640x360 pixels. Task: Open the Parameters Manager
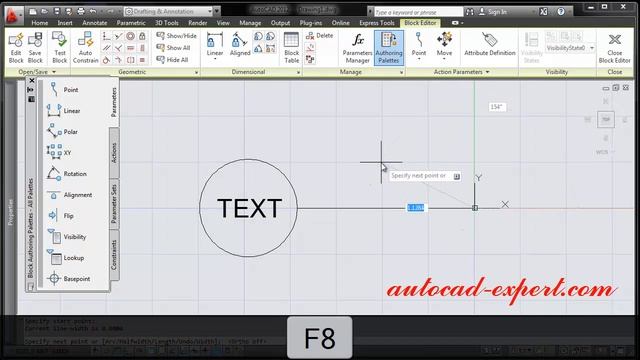(x=357, y=48)
